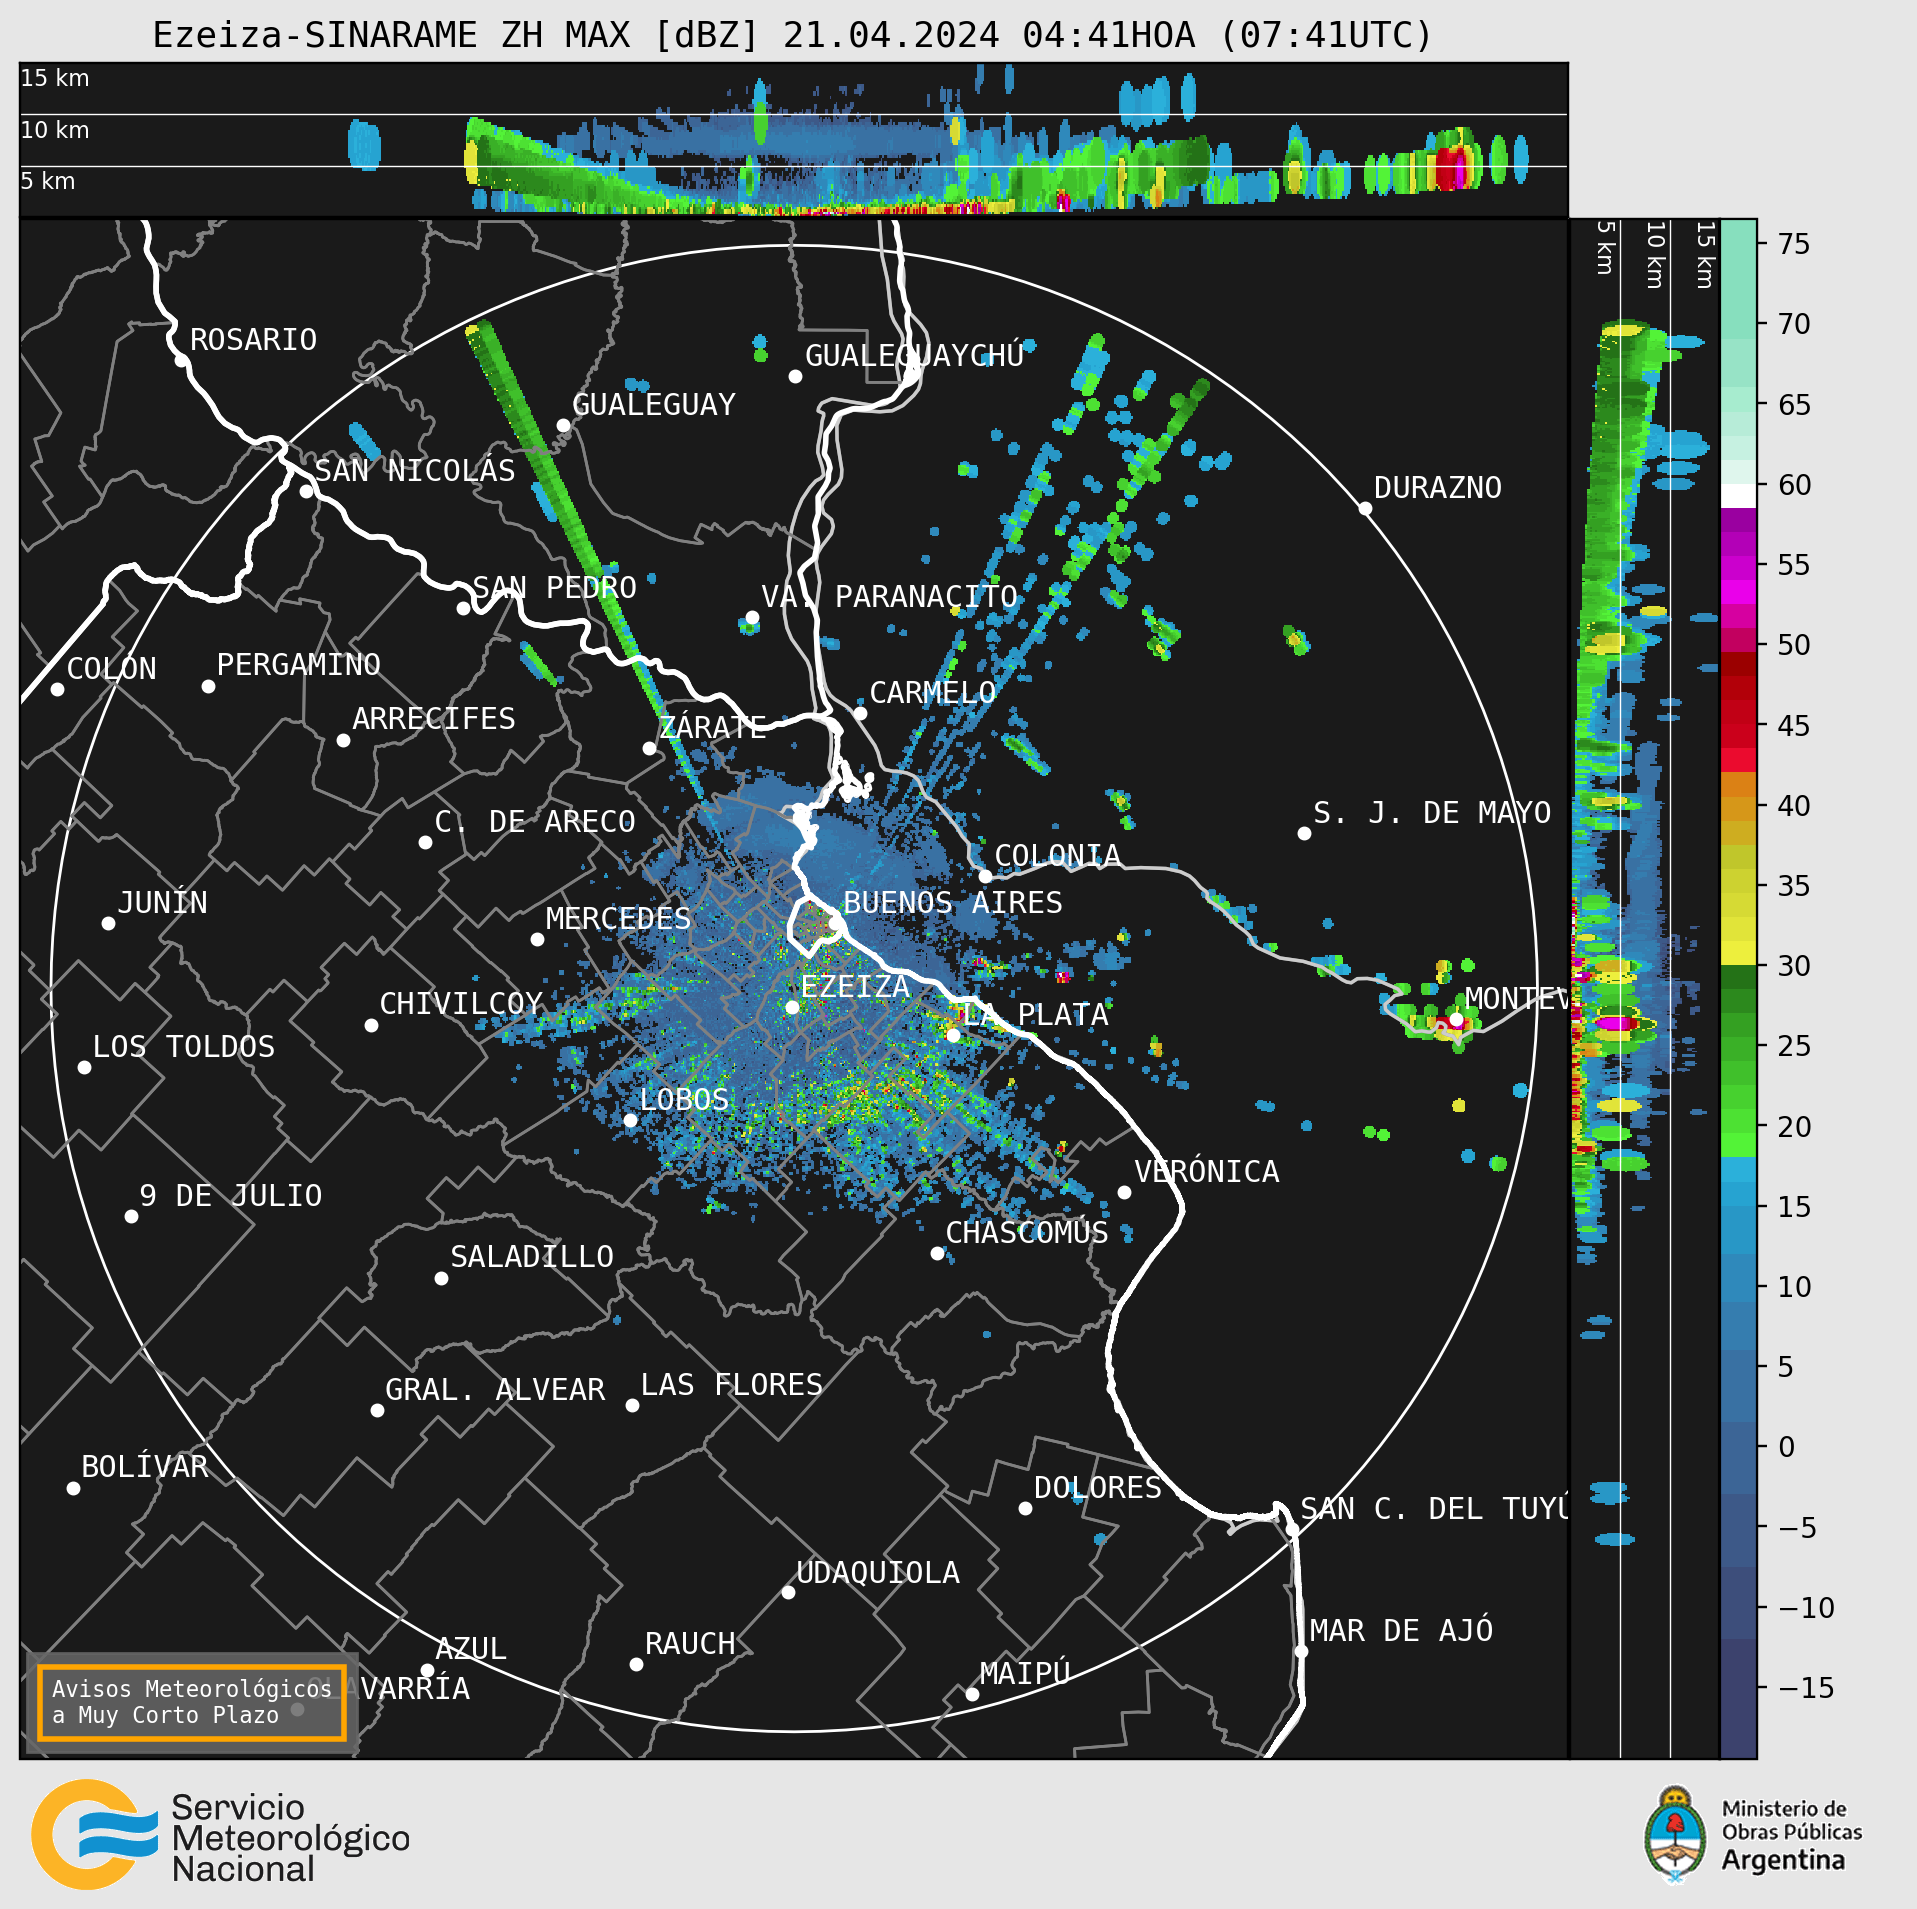Viewport: 1917px width, 1909px height.
Task: Click the SALADILLO label
Action: [532, 1256]
